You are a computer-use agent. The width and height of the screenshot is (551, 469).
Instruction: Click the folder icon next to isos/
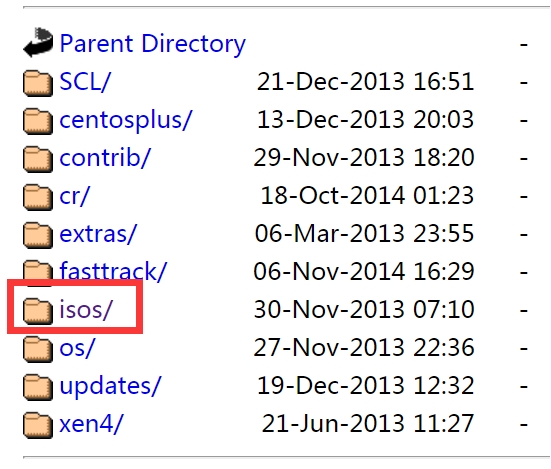coord(38,311)
